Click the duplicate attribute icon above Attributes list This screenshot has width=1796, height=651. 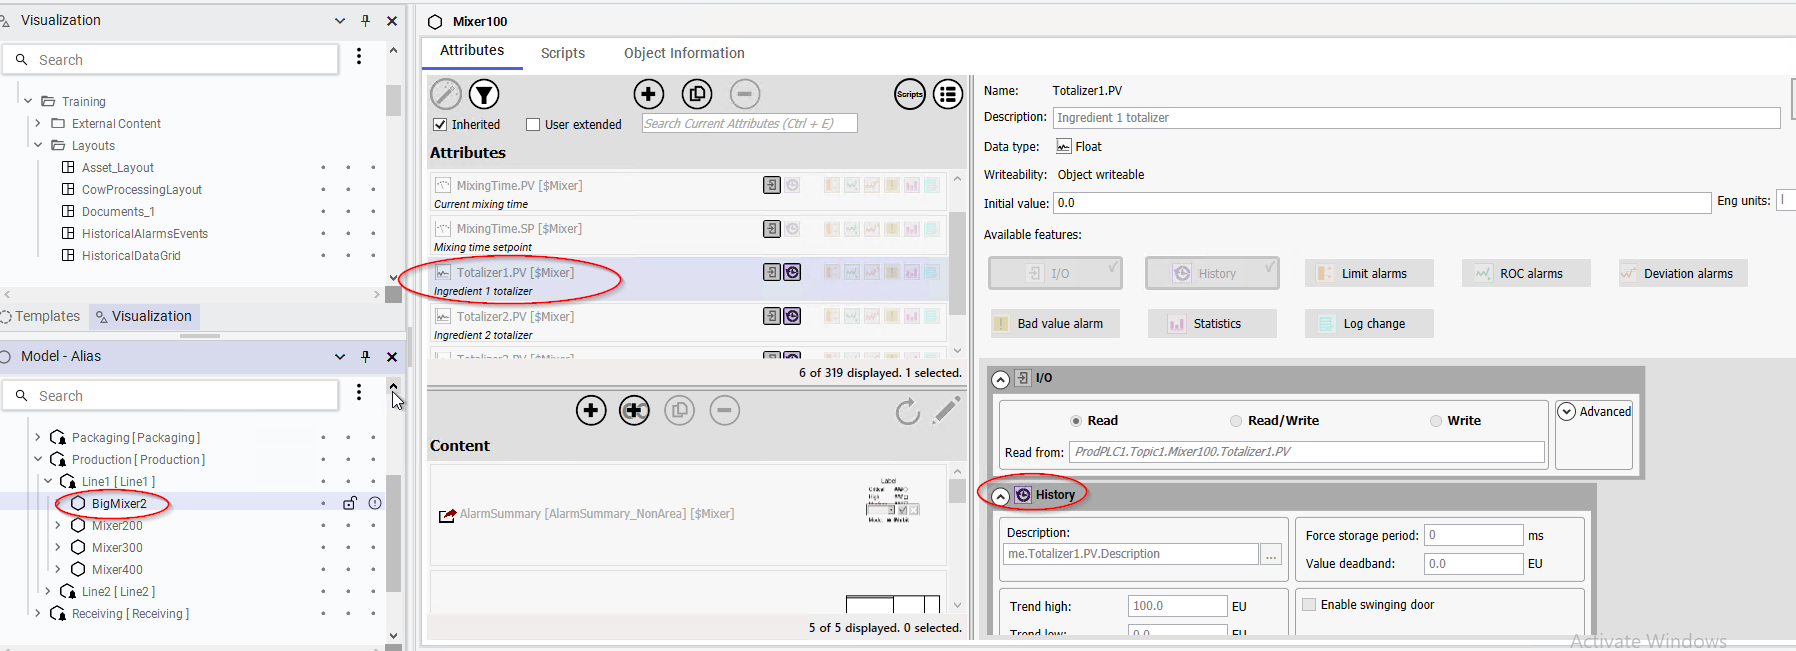pyautogui.click(x=697, y=94)
